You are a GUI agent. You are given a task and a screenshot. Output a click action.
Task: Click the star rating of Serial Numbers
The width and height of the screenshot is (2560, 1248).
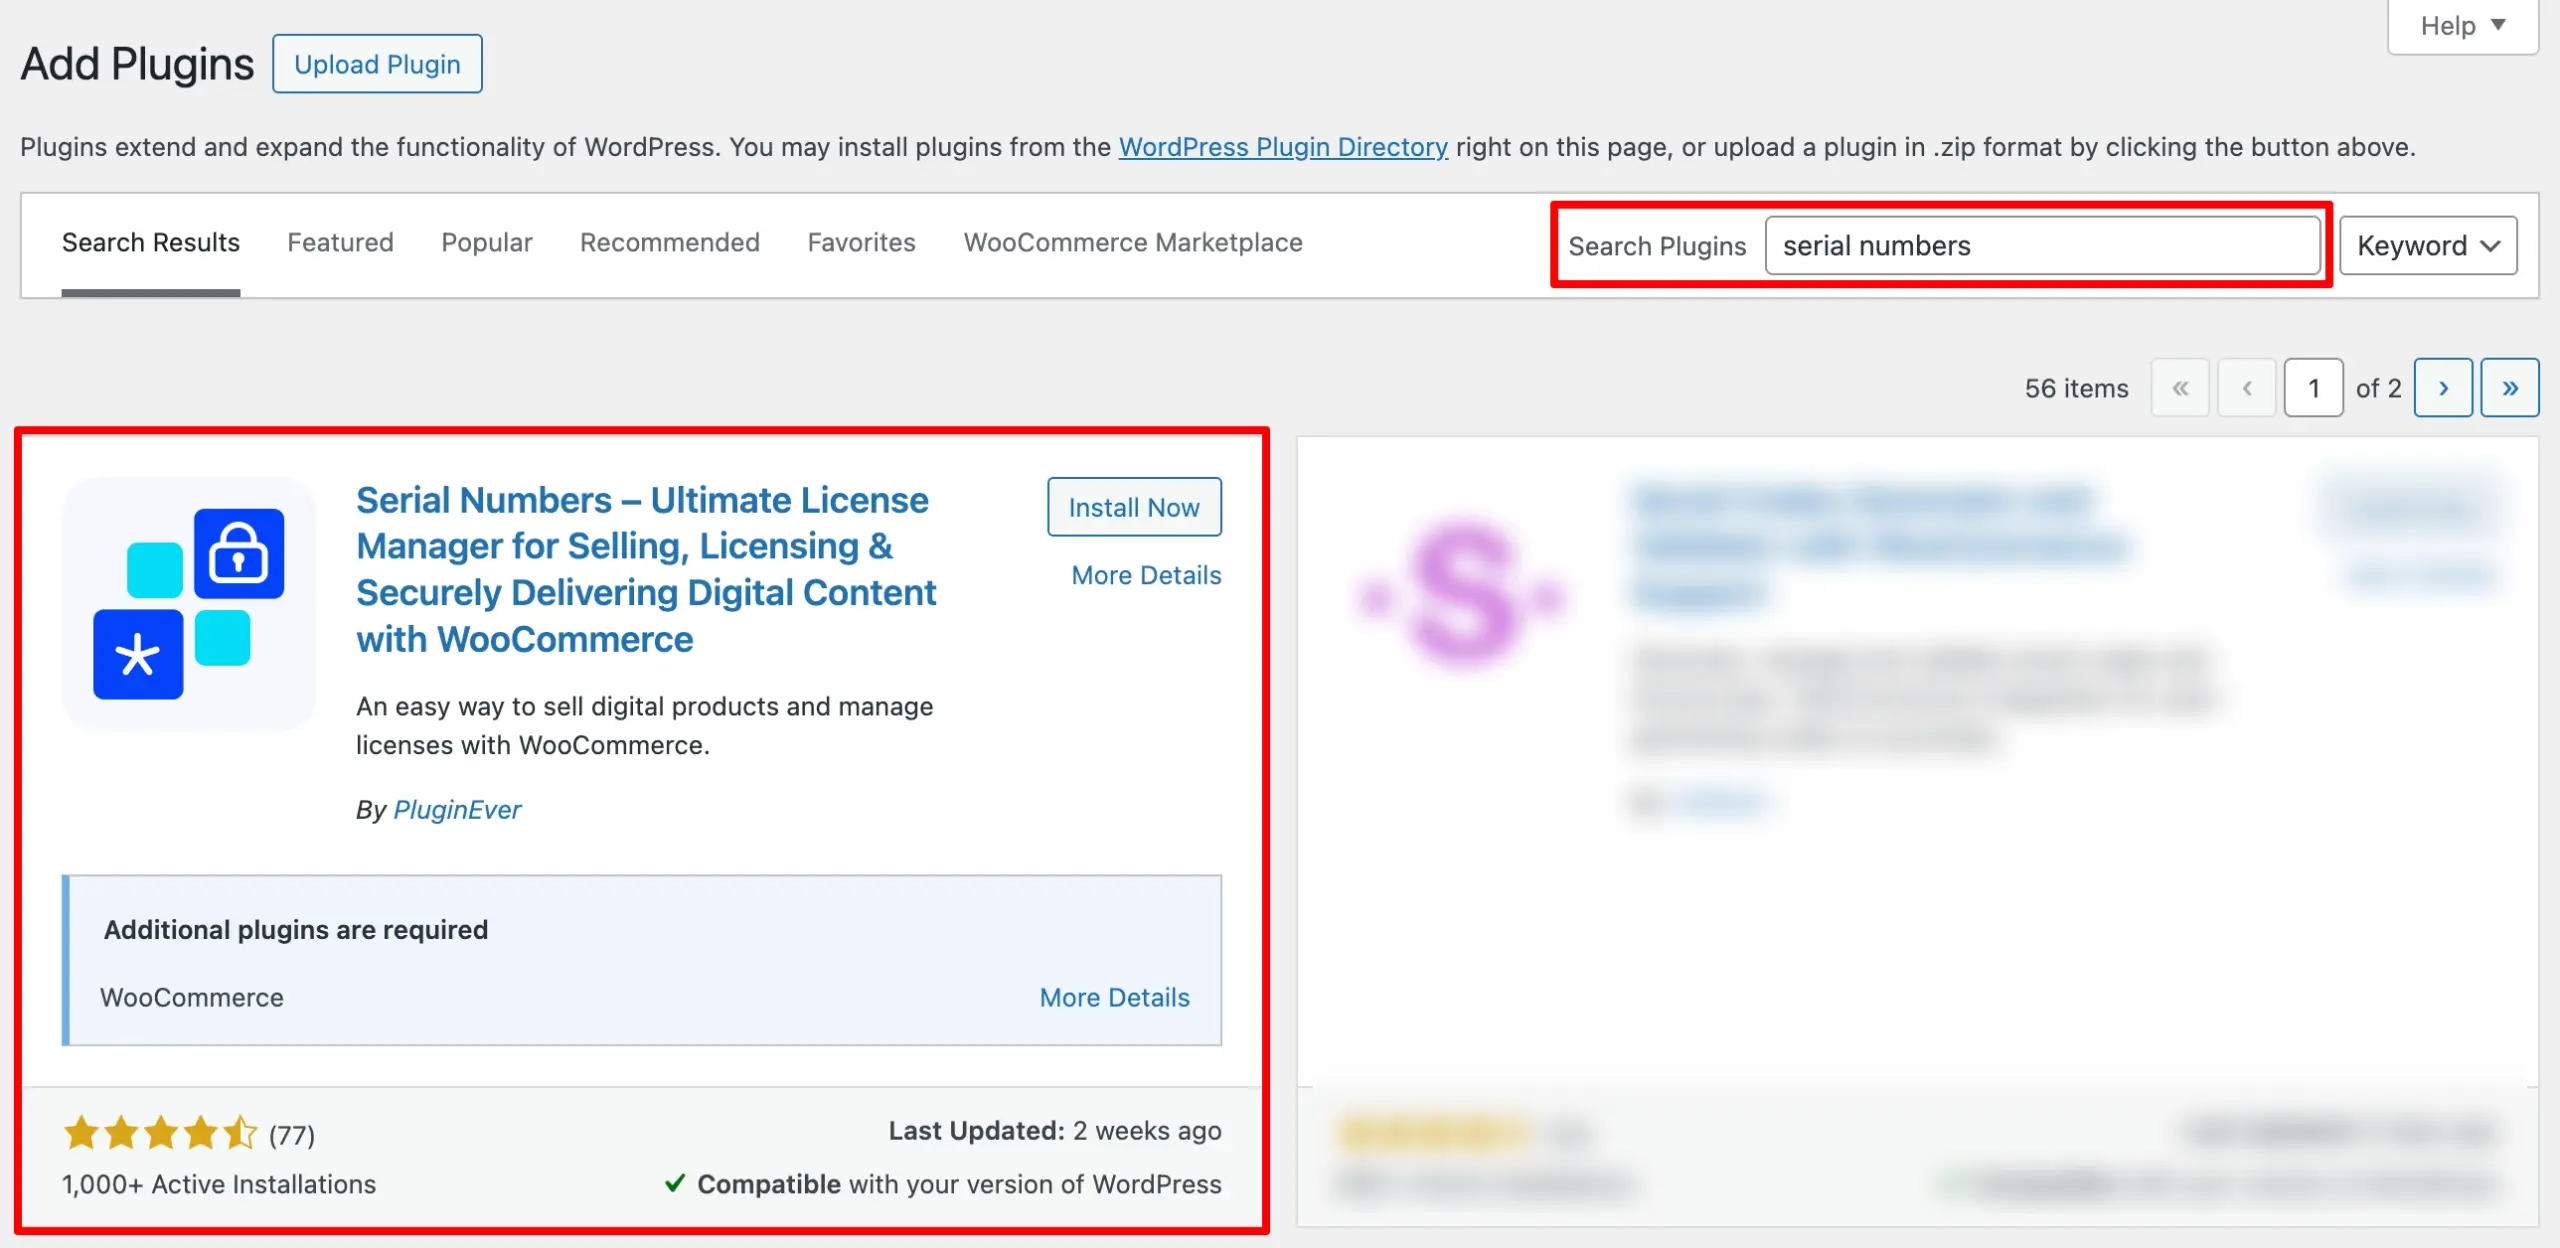(160, 1133)
